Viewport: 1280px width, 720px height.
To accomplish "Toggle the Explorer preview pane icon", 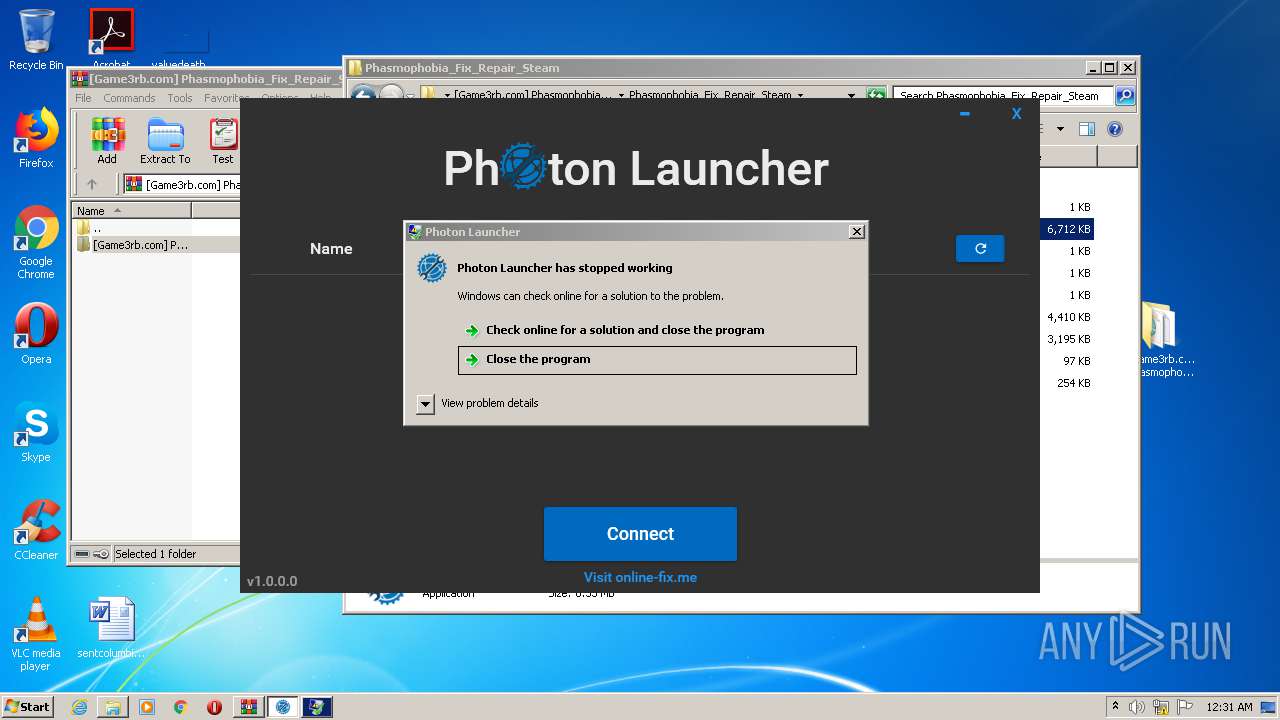I will (1087, 129).
